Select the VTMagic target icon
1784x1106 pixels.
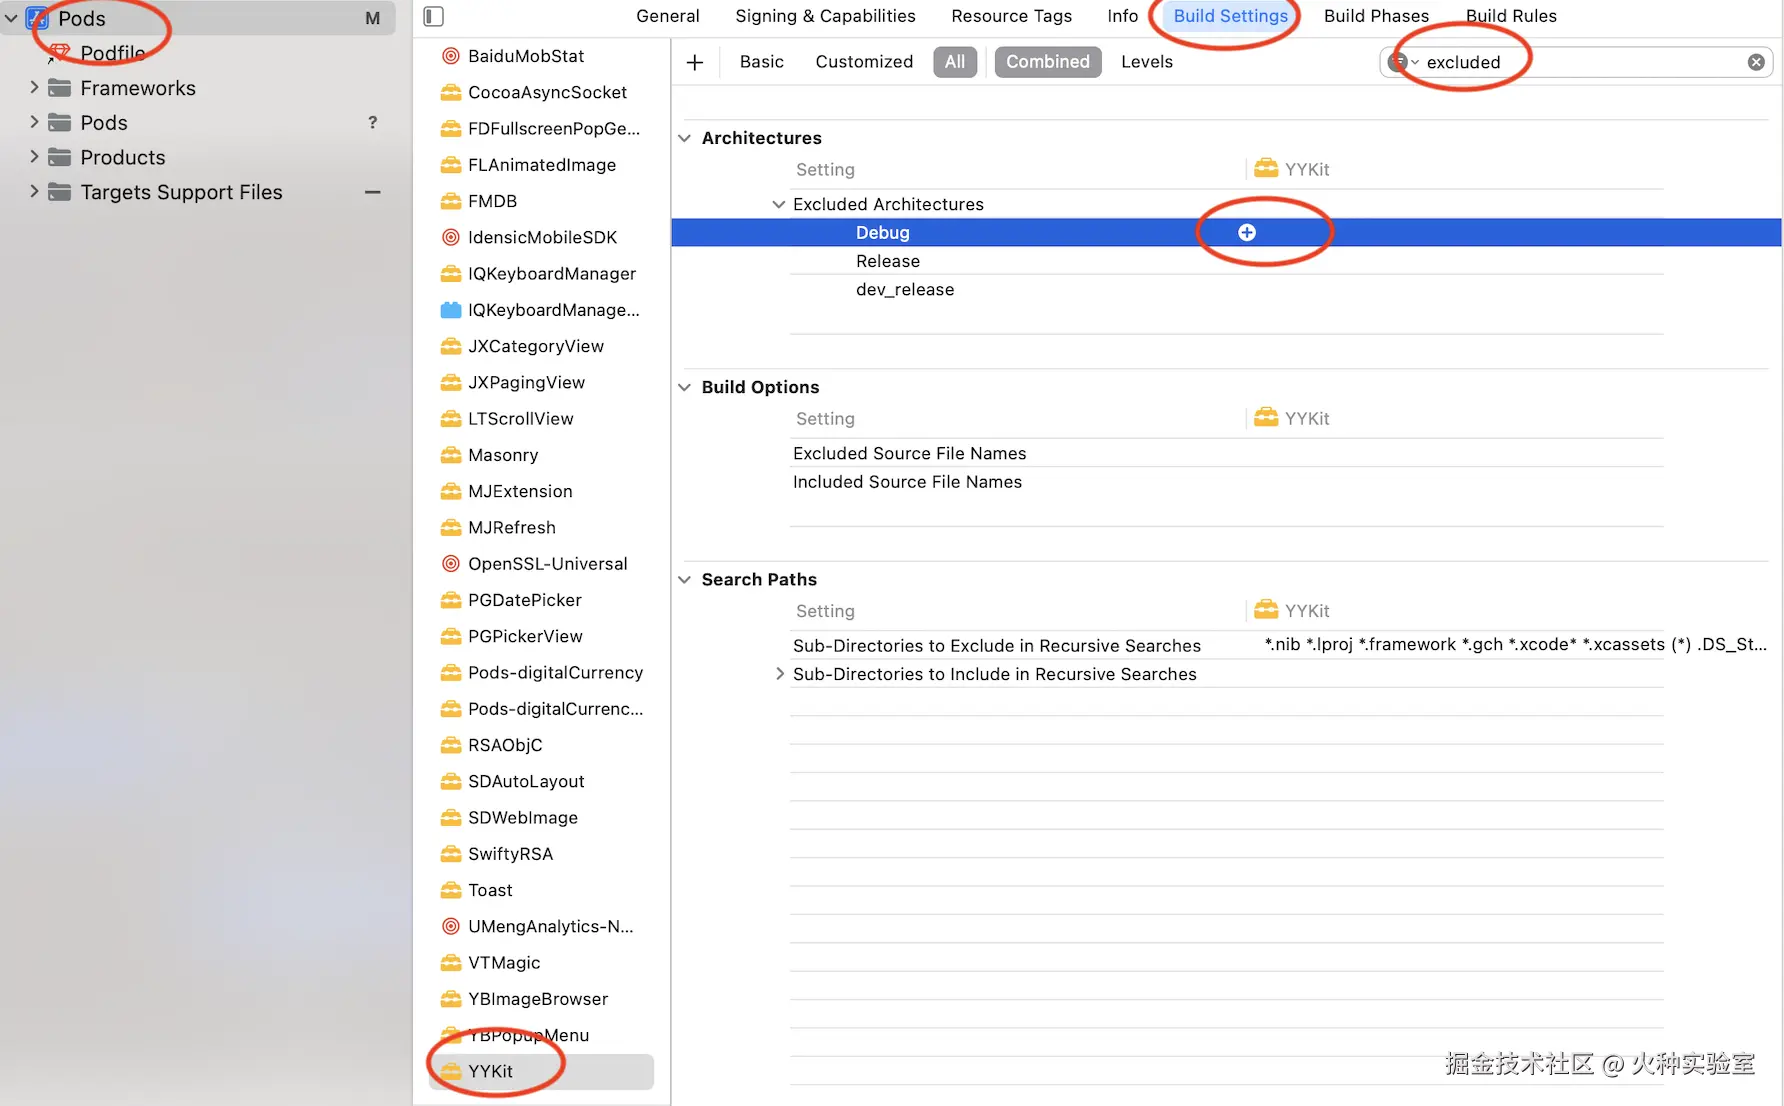point(451,962)
